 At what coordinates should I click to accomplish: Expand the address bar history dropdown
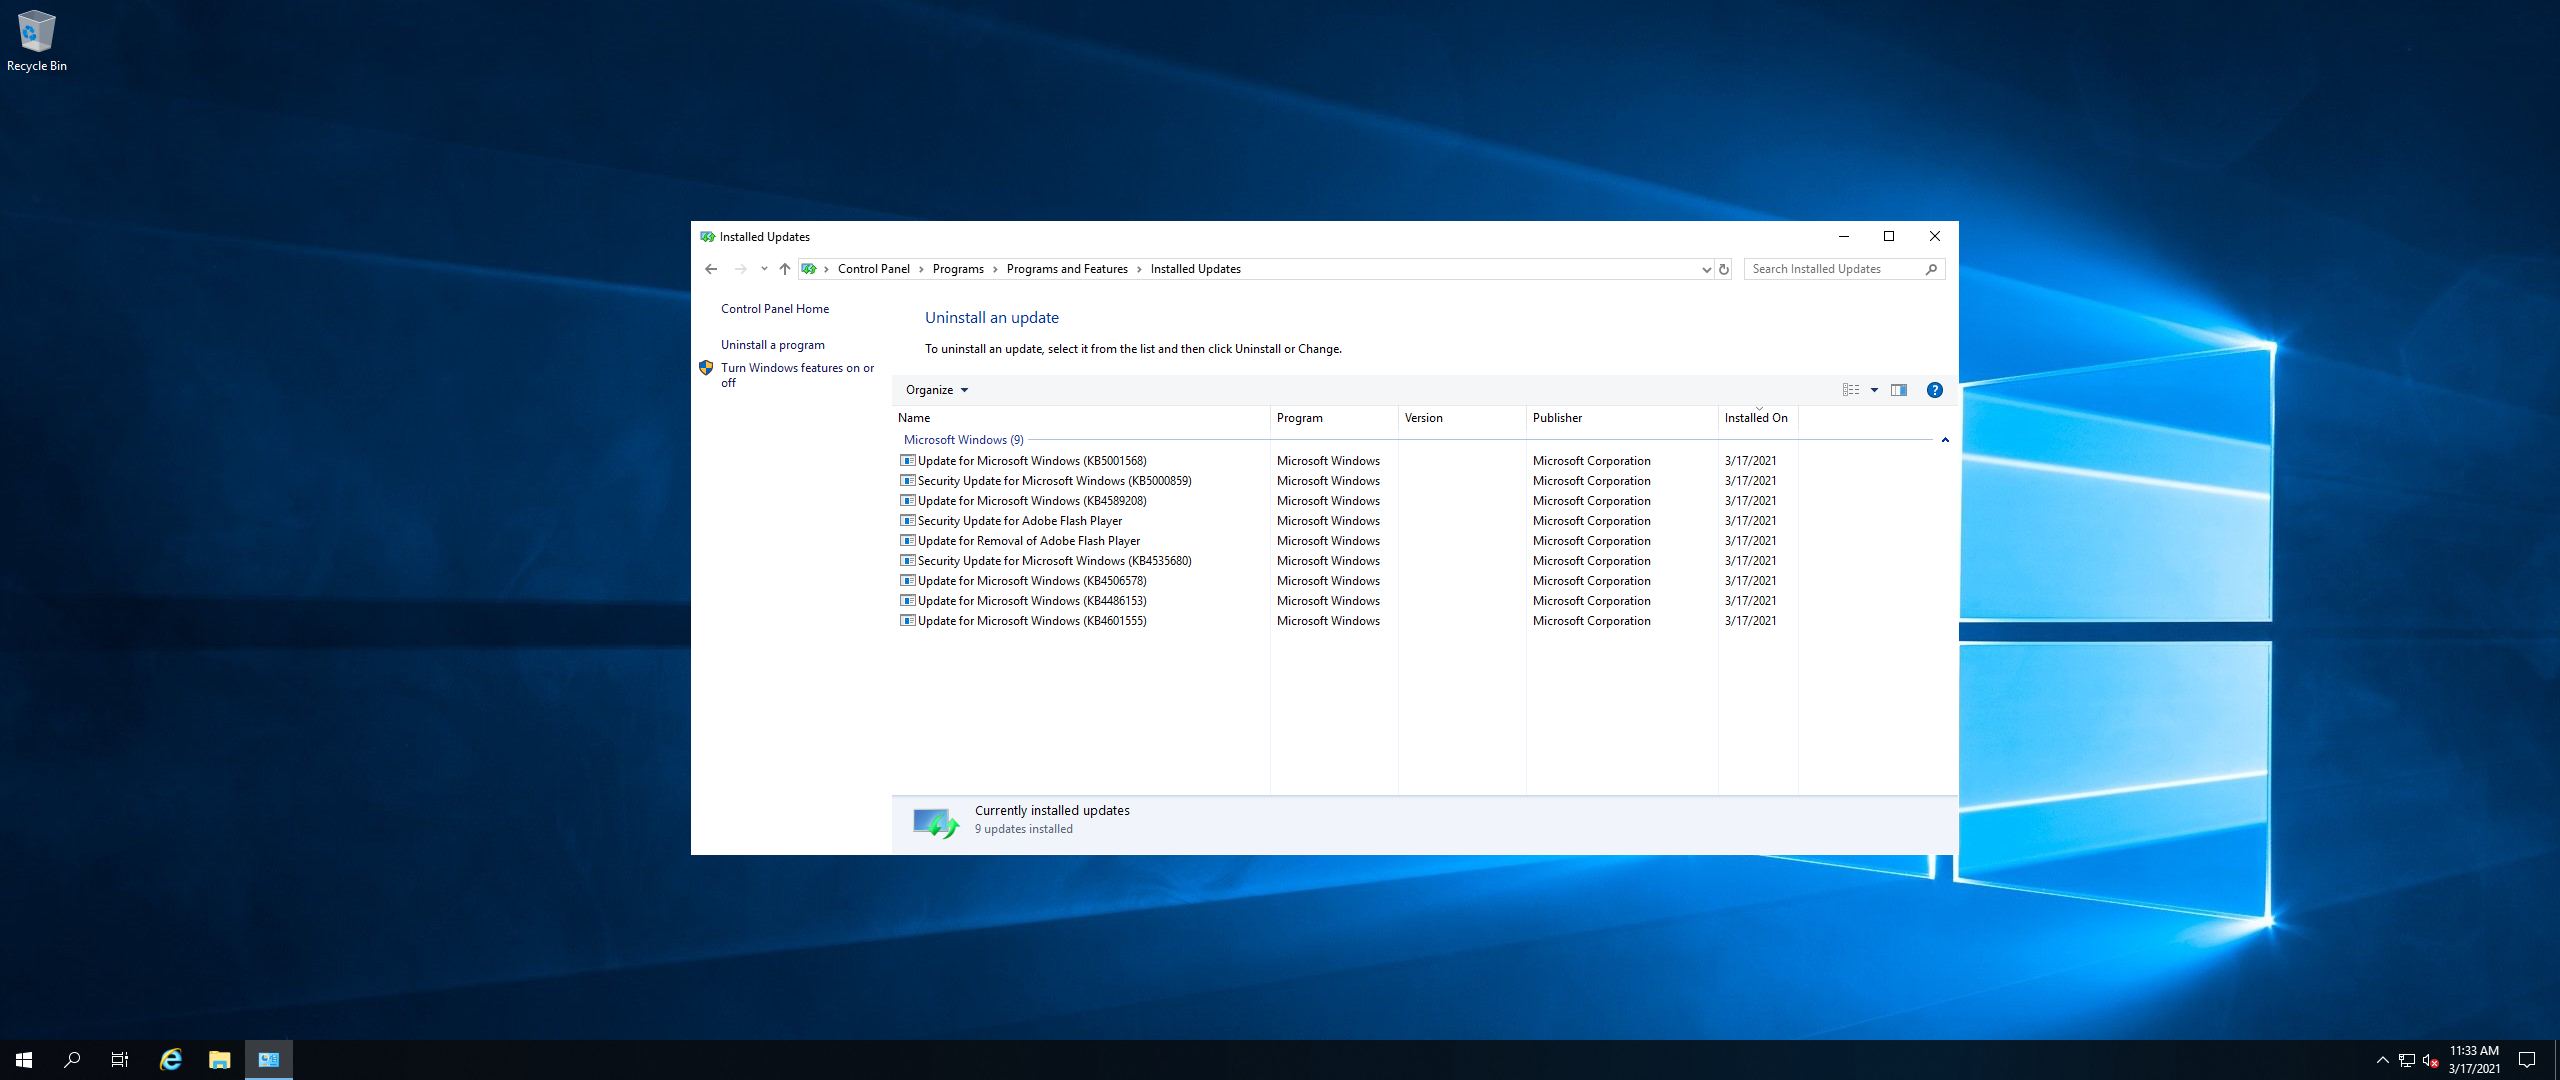click(1706, 269)
